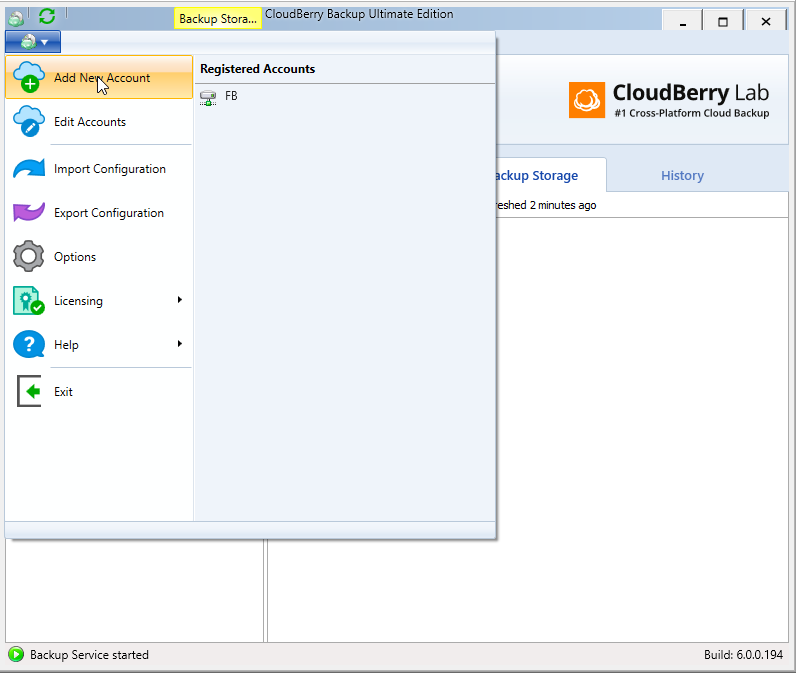
Task: Click the Help question mark icon
Action: 28,344
